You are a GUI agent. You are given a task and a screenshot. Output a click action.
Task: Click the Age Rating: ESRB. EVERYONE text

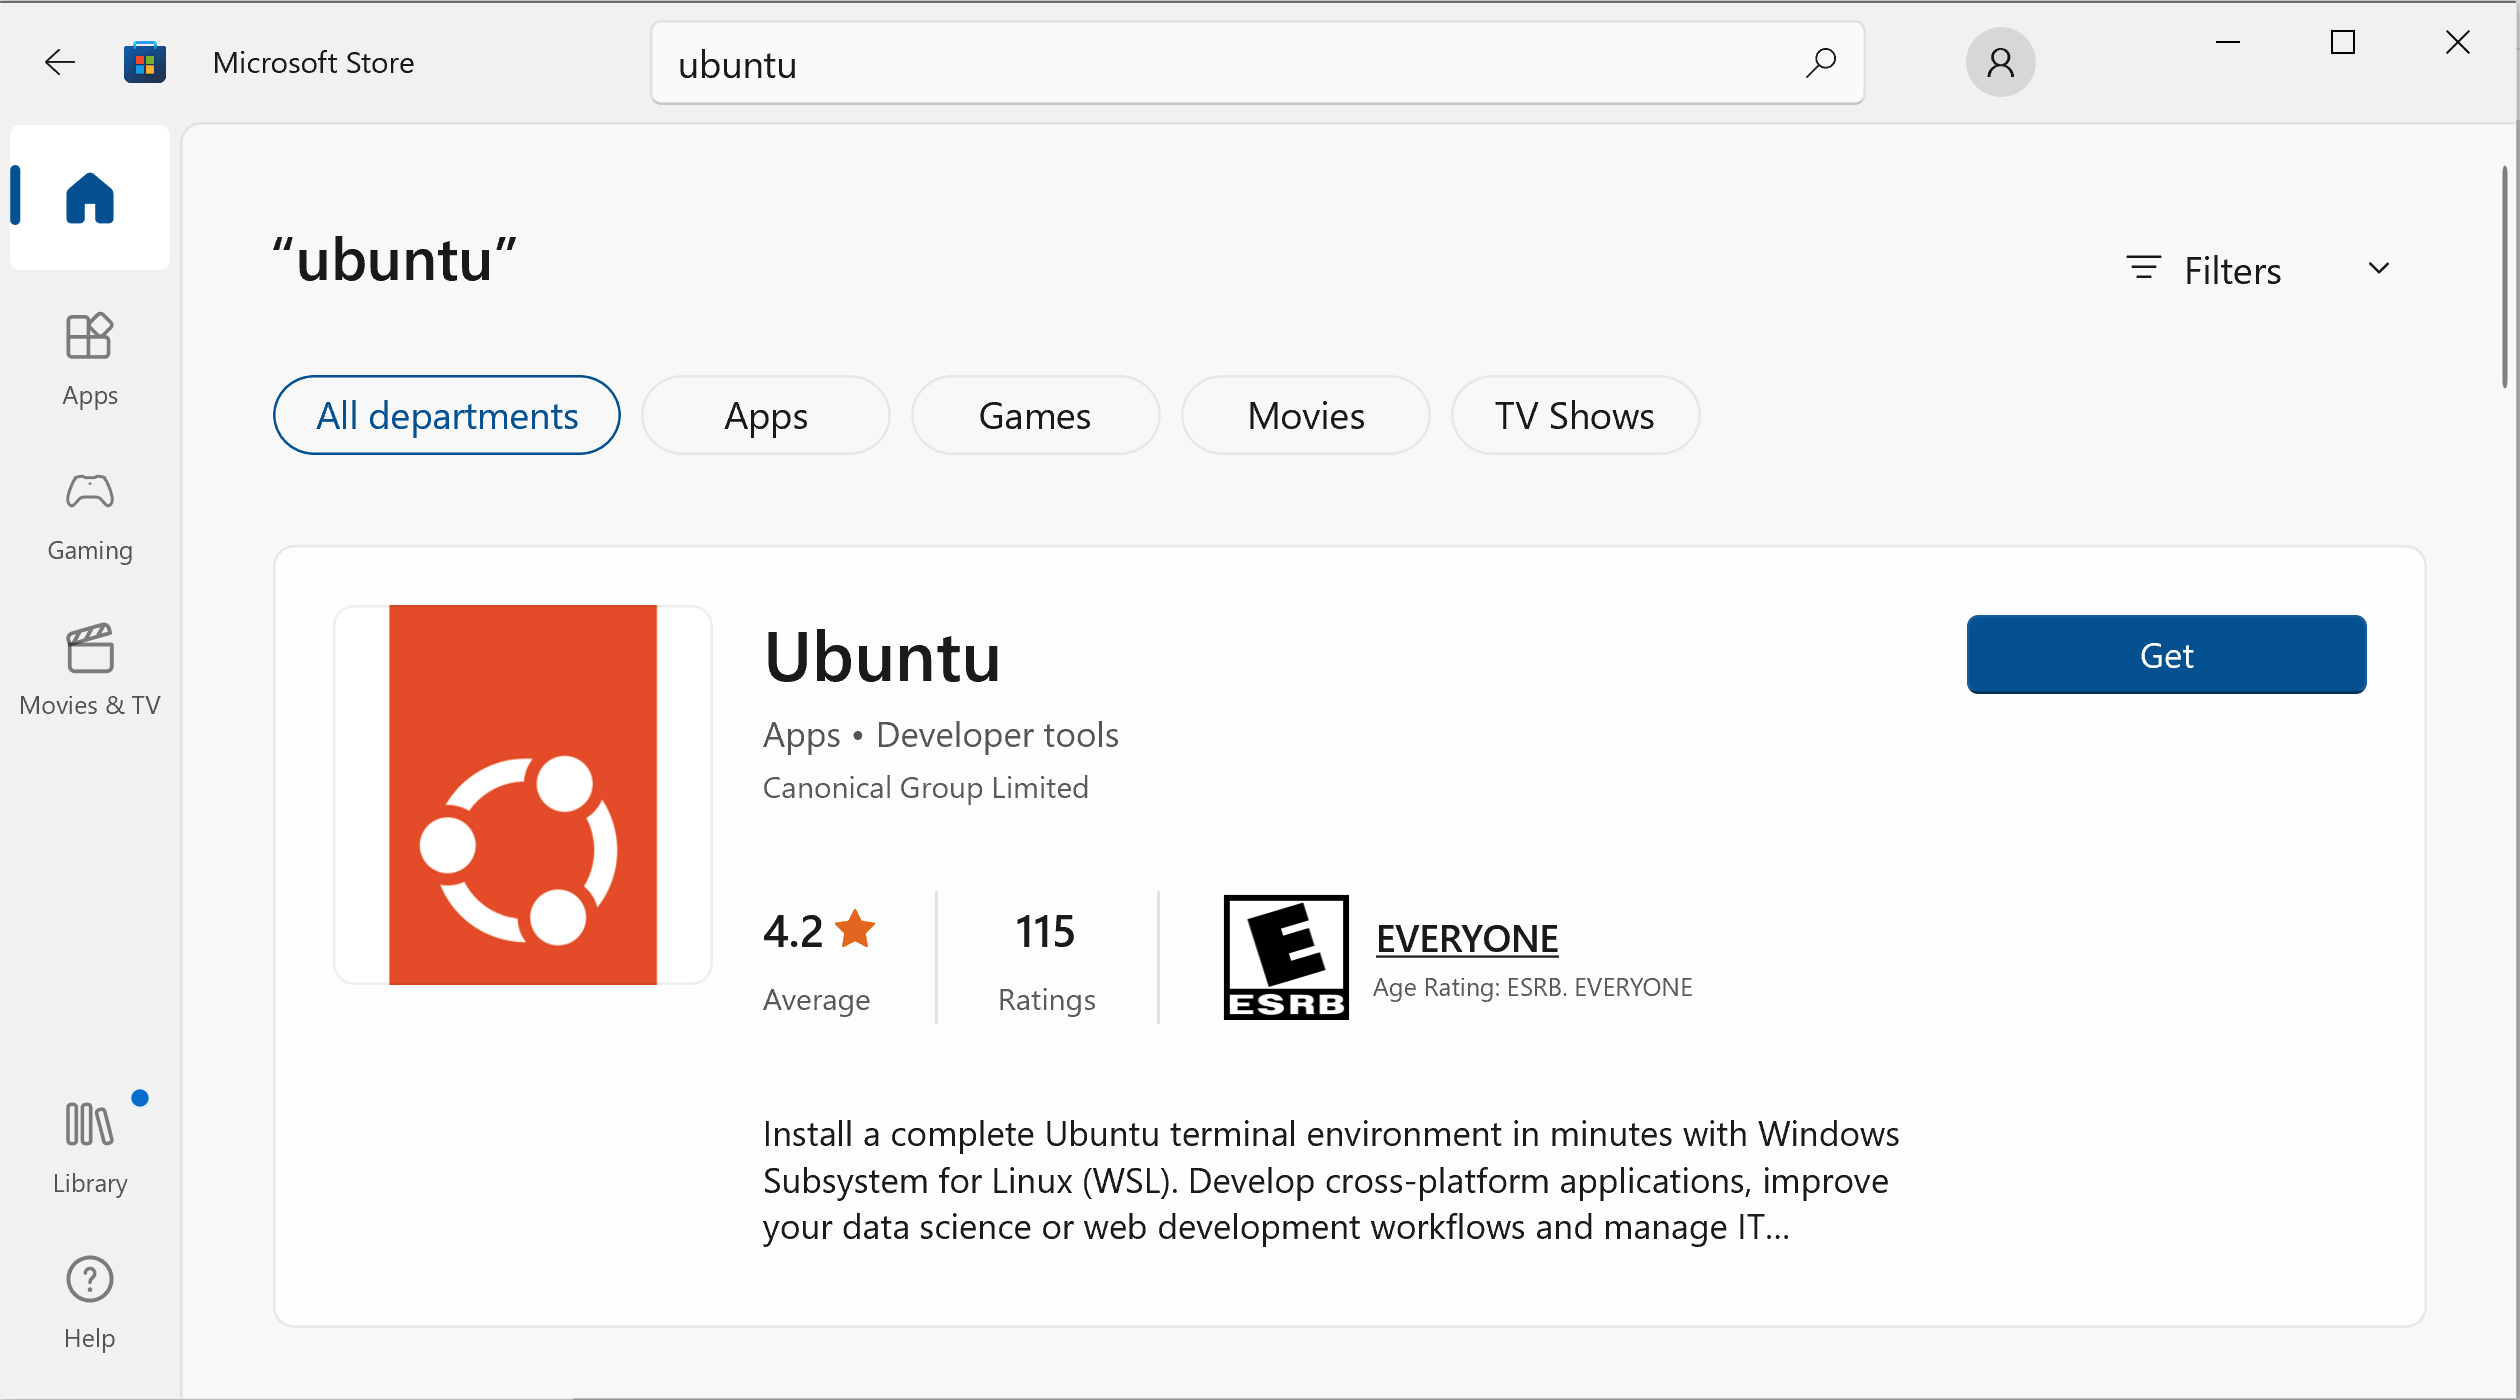coord(1532,987)
